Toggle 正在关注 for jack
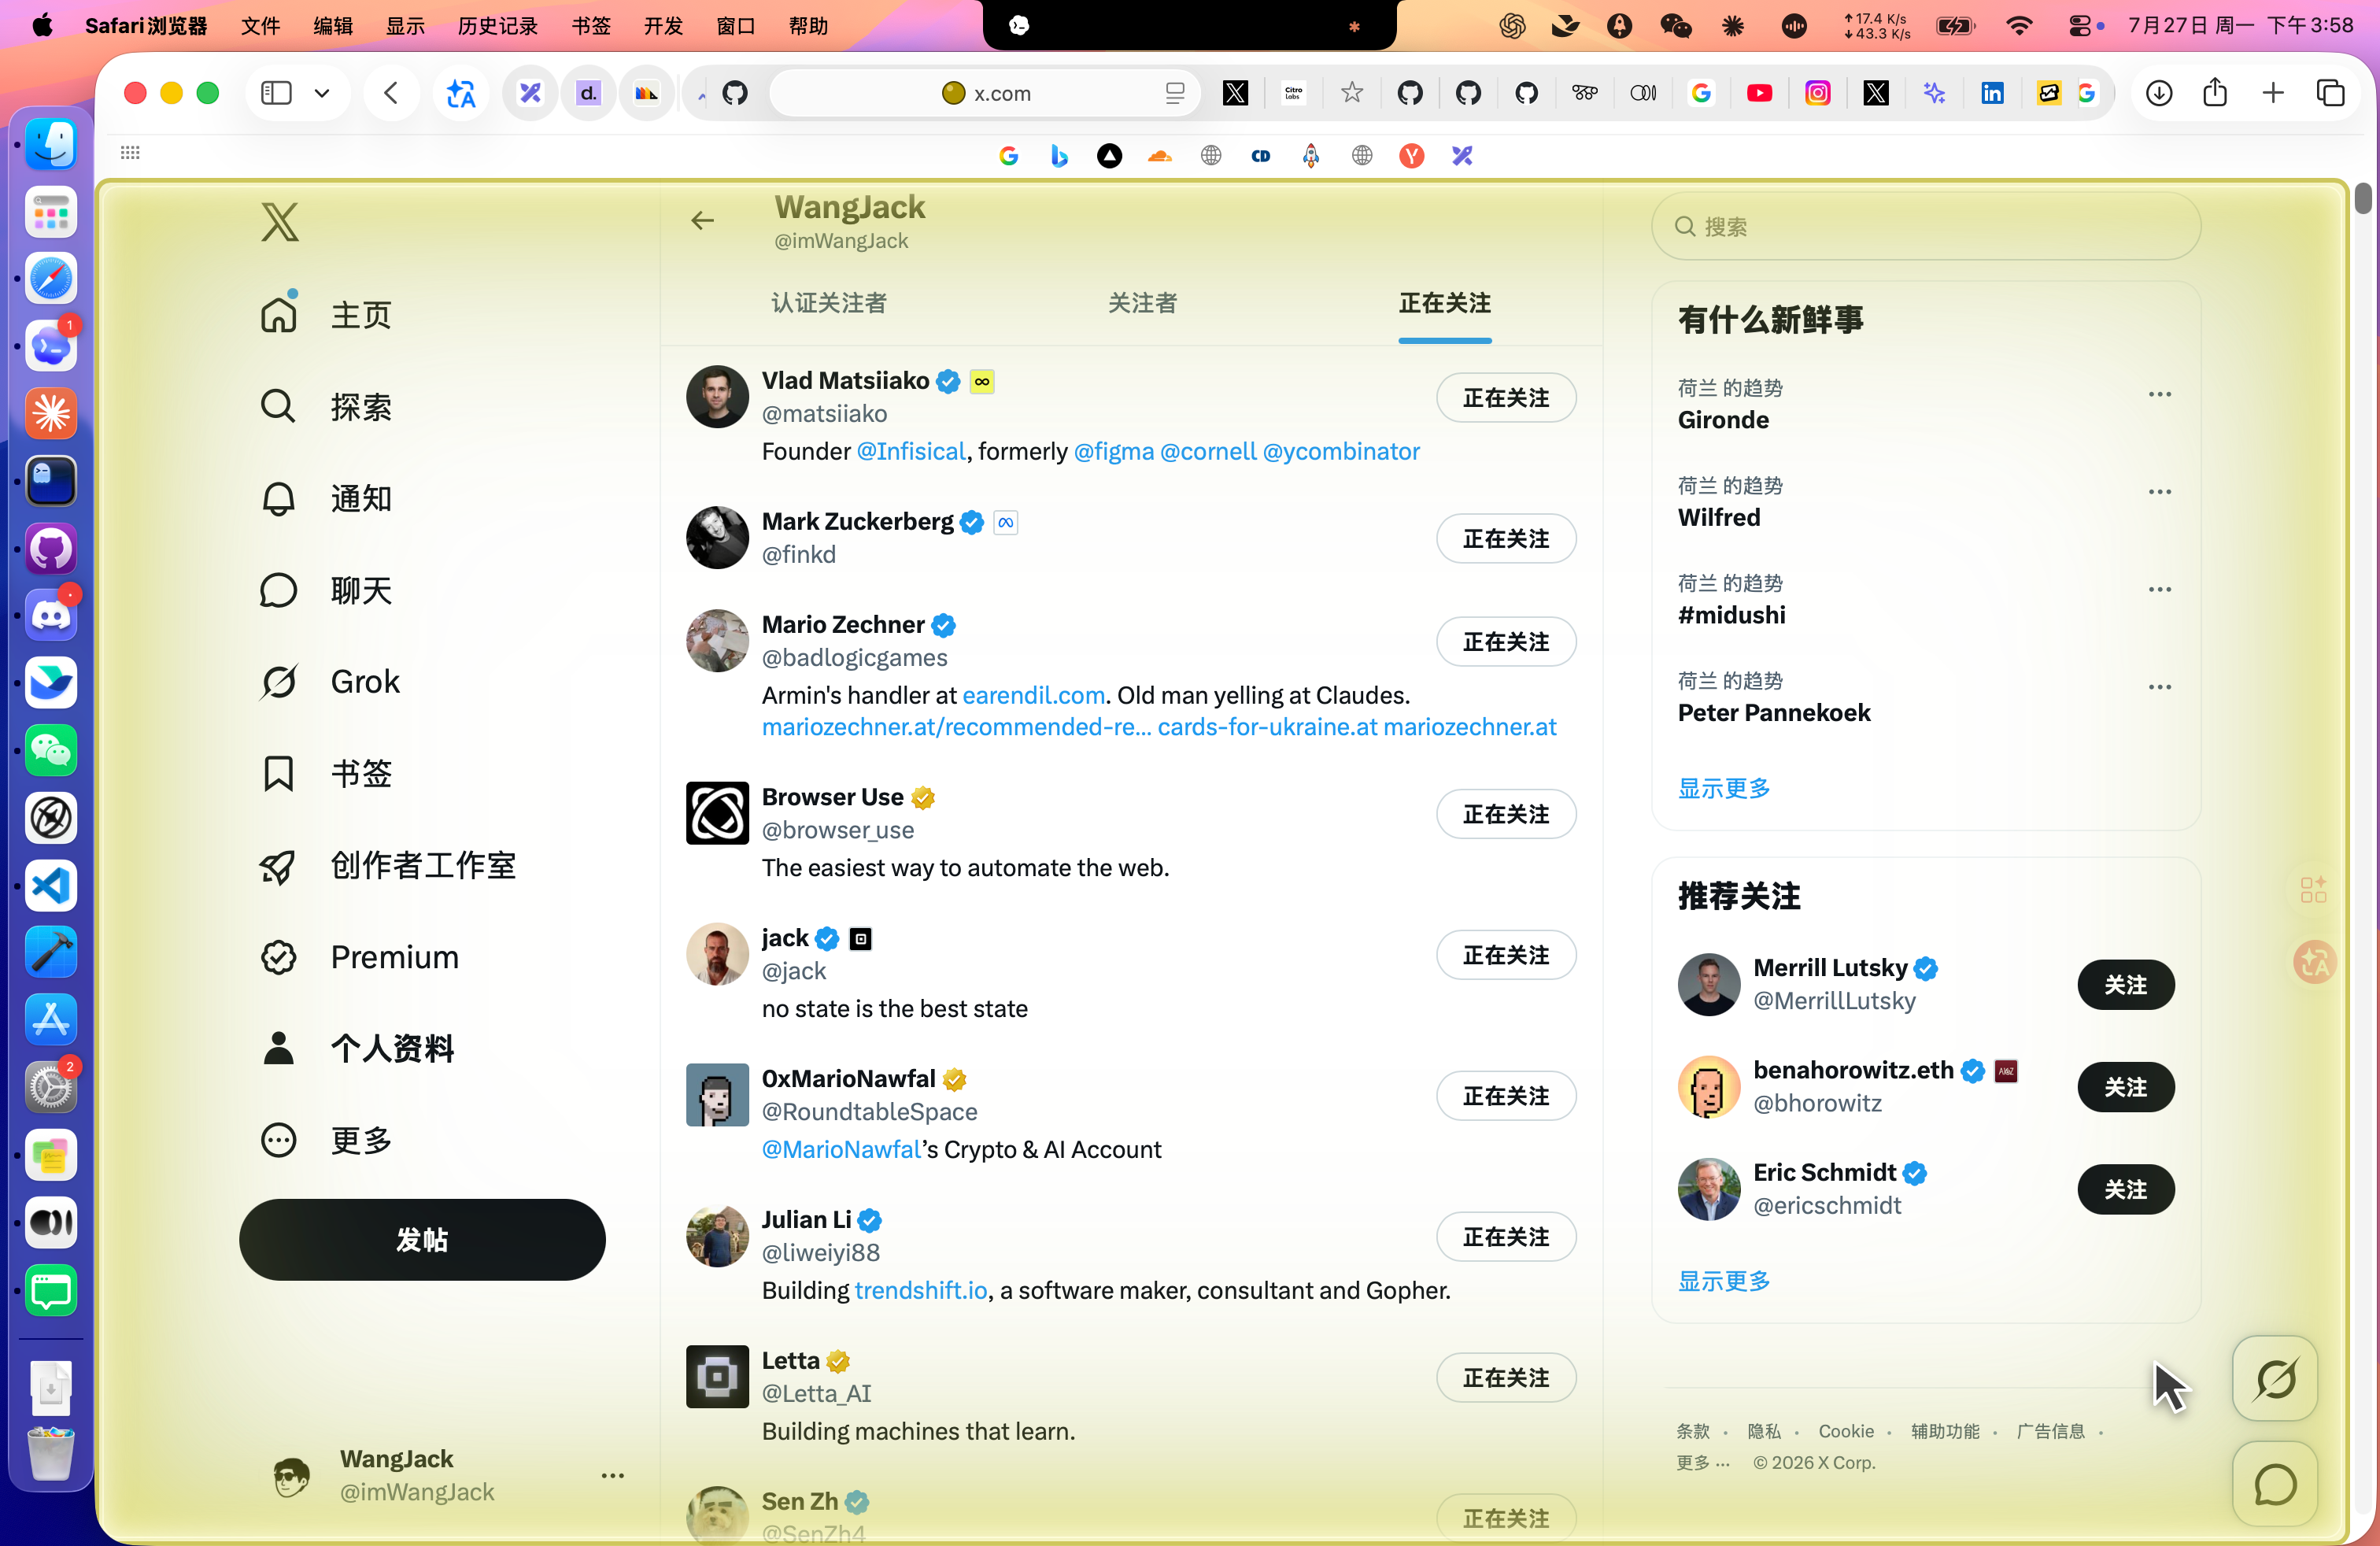 (1506, 955)
